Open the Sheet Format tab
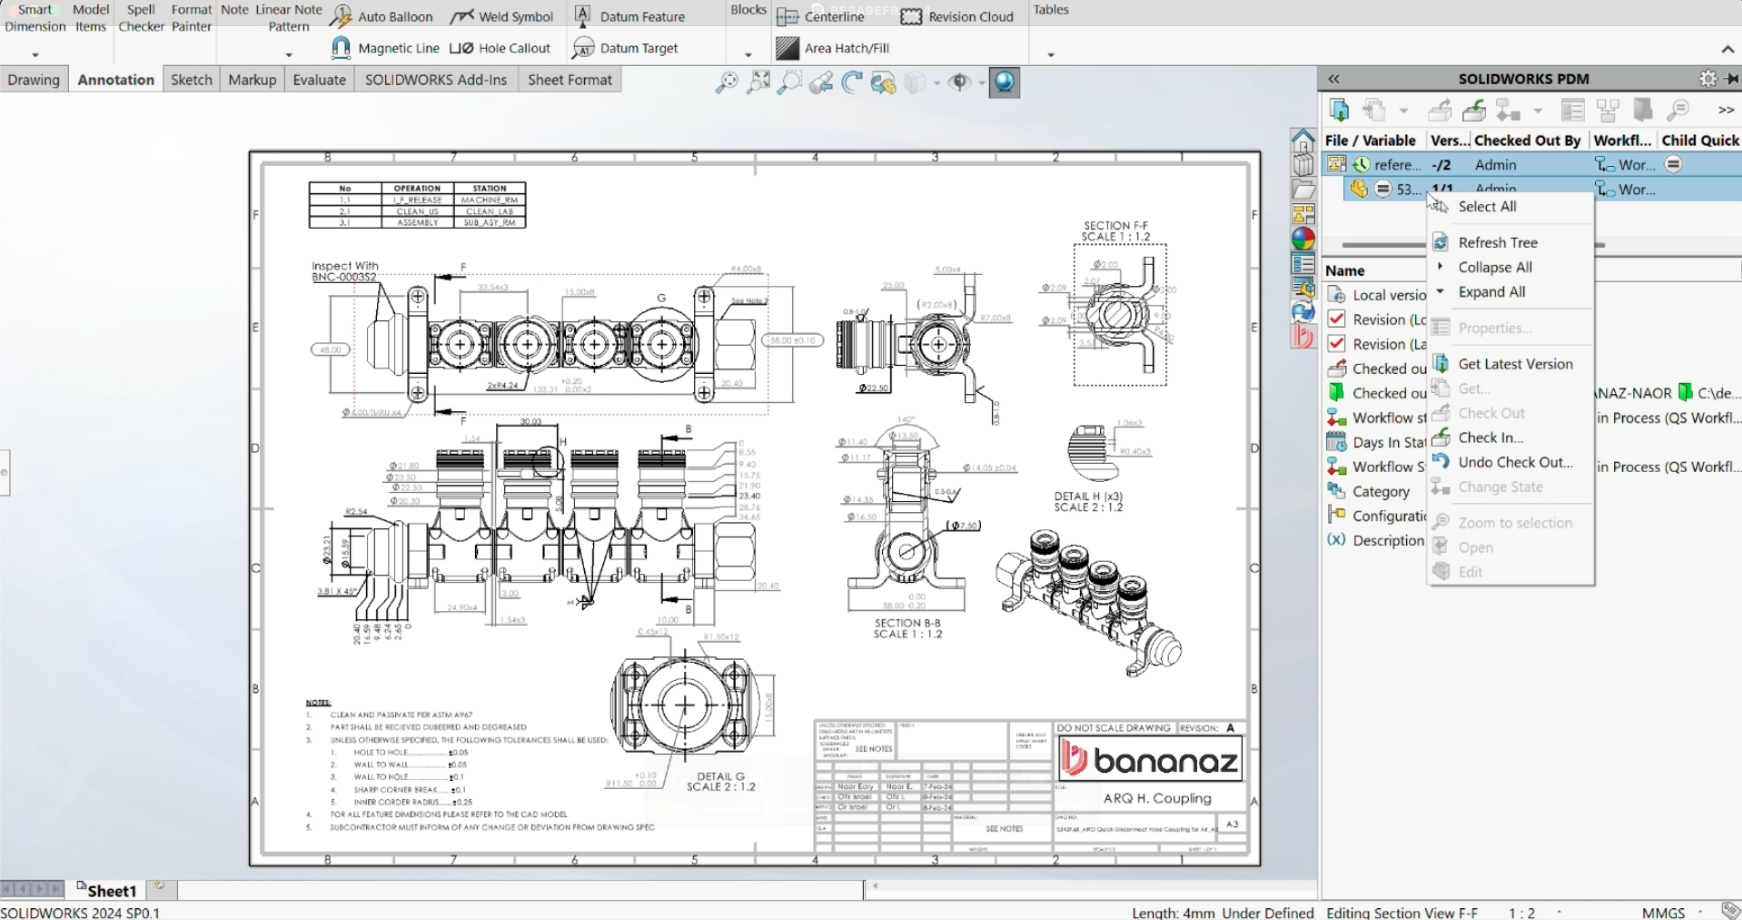 point(570,80)
